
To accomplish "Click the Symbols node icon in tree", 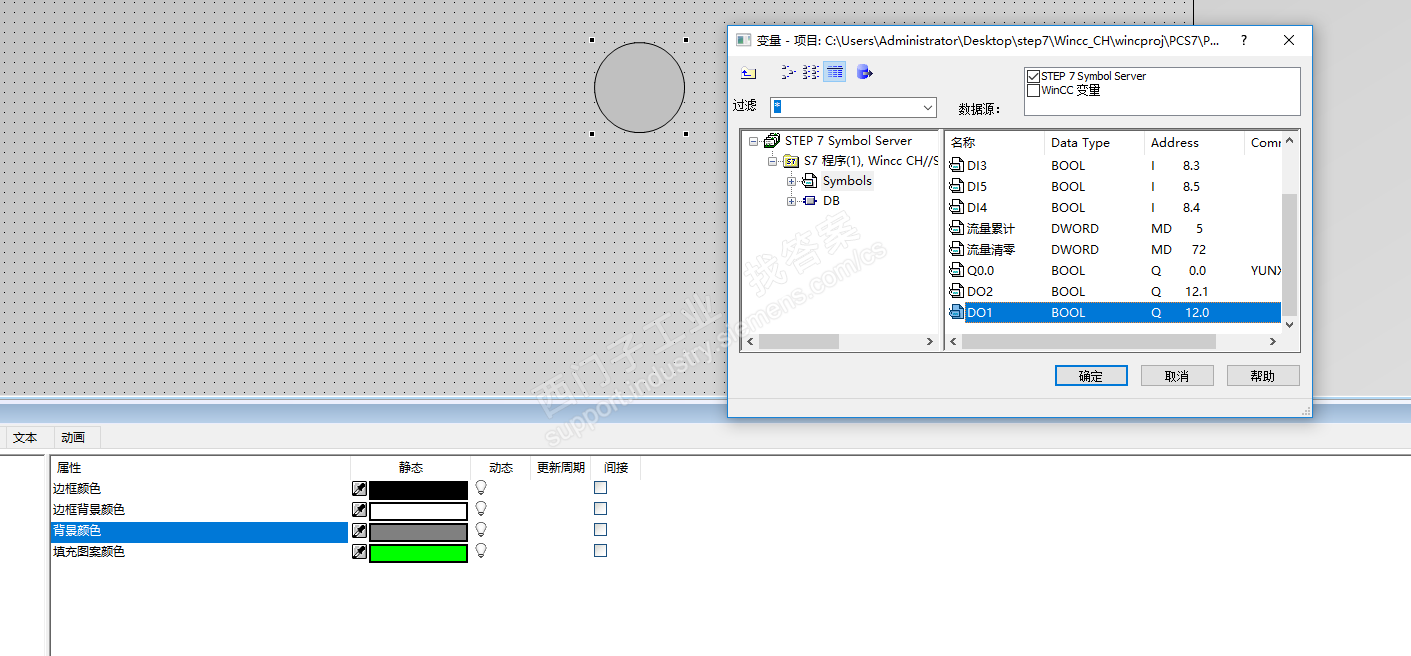I will (810, 181).
